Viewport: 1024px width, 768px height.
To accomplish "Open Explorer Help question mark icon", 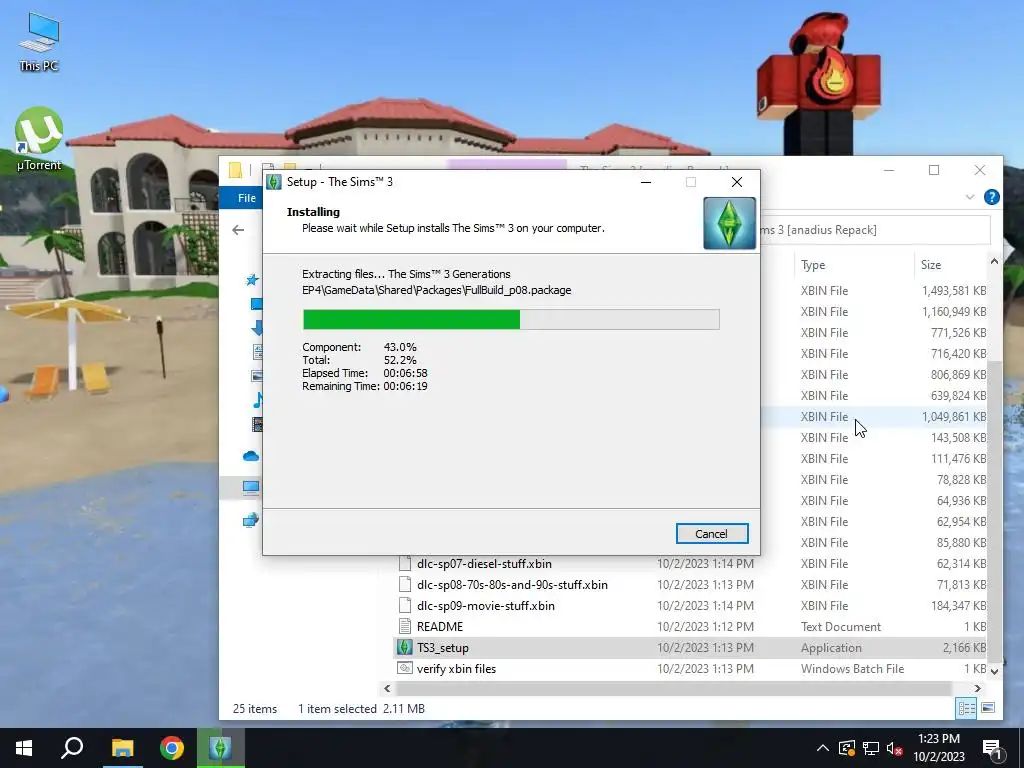I will (991, 197).
